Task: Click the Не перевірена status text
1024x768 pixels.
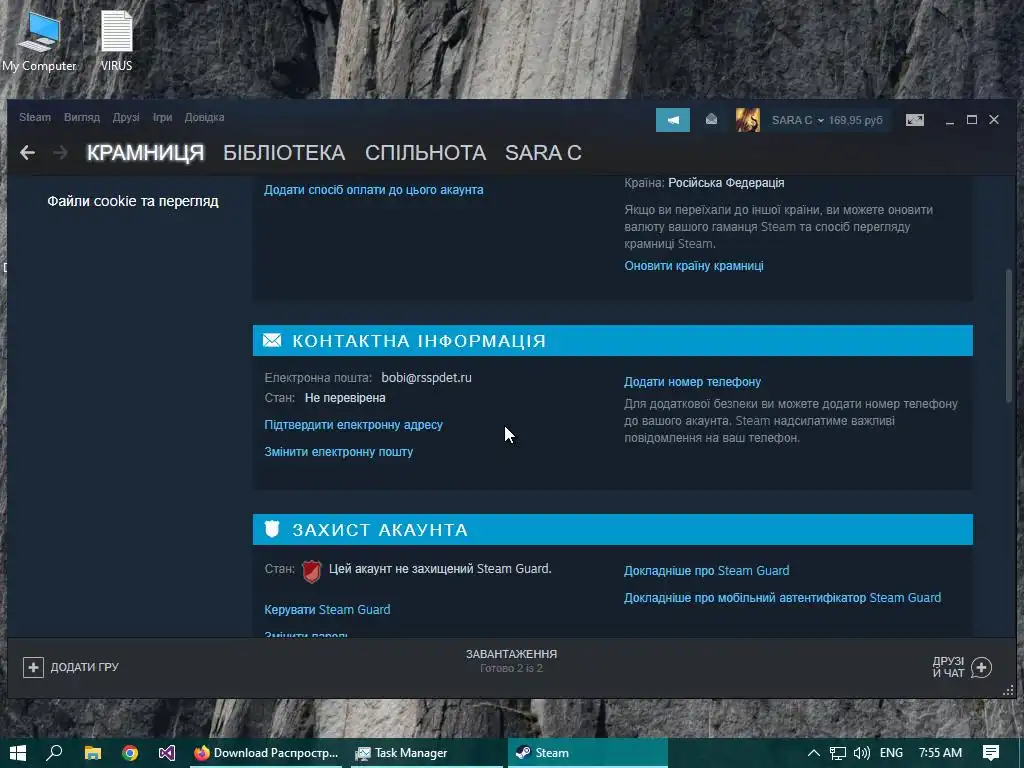Action: 345,398
